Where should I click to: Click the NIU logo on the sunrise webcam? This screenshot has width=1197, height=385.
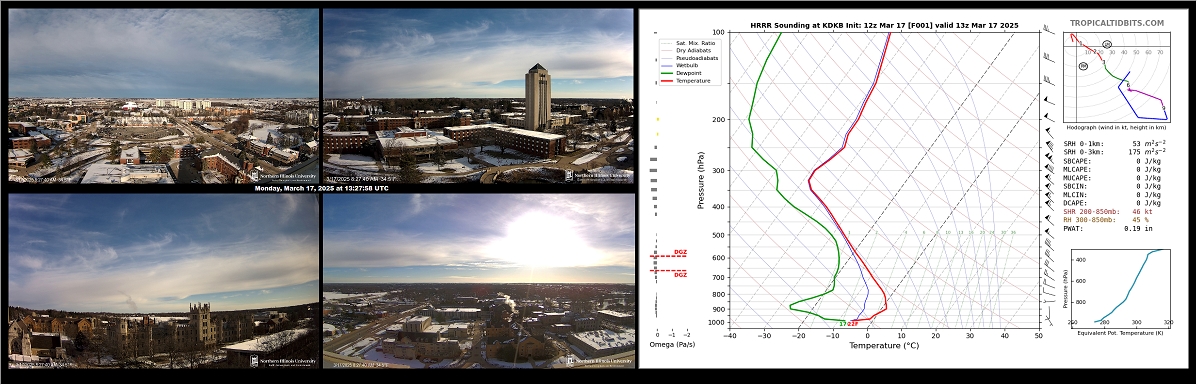tap(599, 362)
